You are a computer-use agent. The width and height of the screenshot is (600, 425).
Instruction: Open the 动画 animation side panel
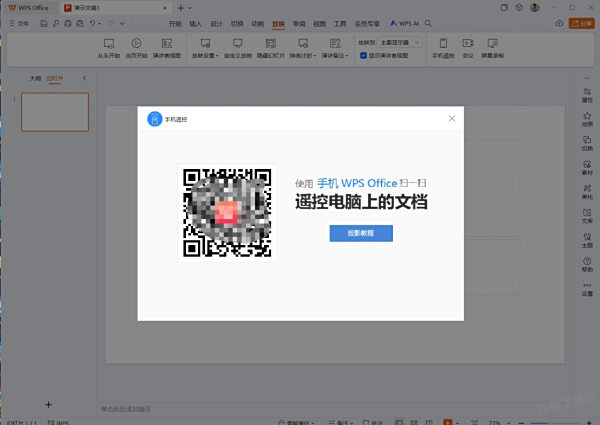tap(587, 119)
